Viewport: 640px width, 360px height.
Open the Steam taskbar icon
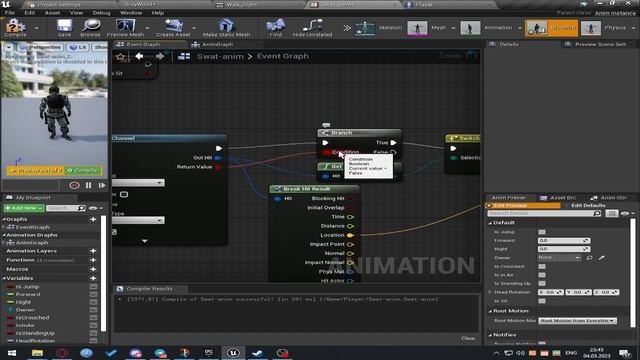[257, 353]
